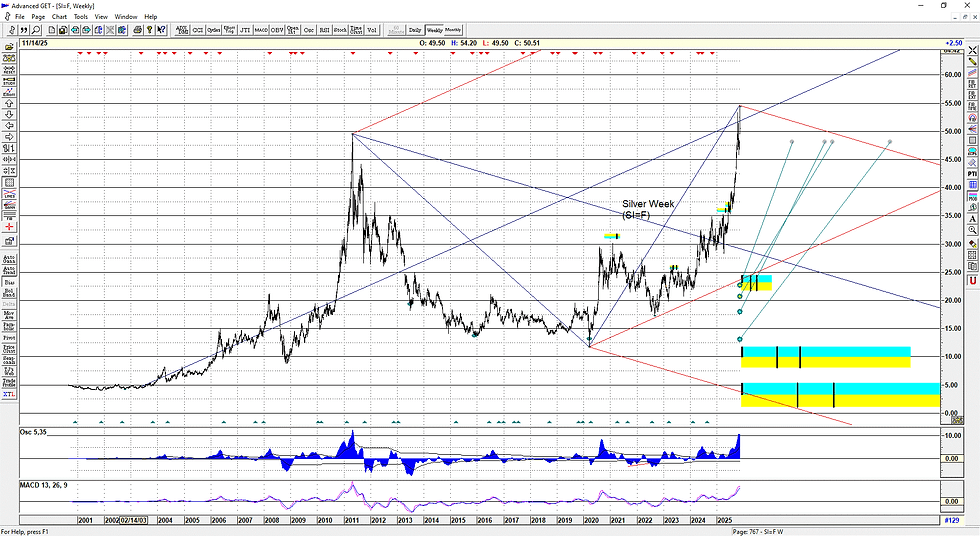Viewport: 980px width, 536px height.
Task: Select the text annotation A tool
Action: [972, 219]
